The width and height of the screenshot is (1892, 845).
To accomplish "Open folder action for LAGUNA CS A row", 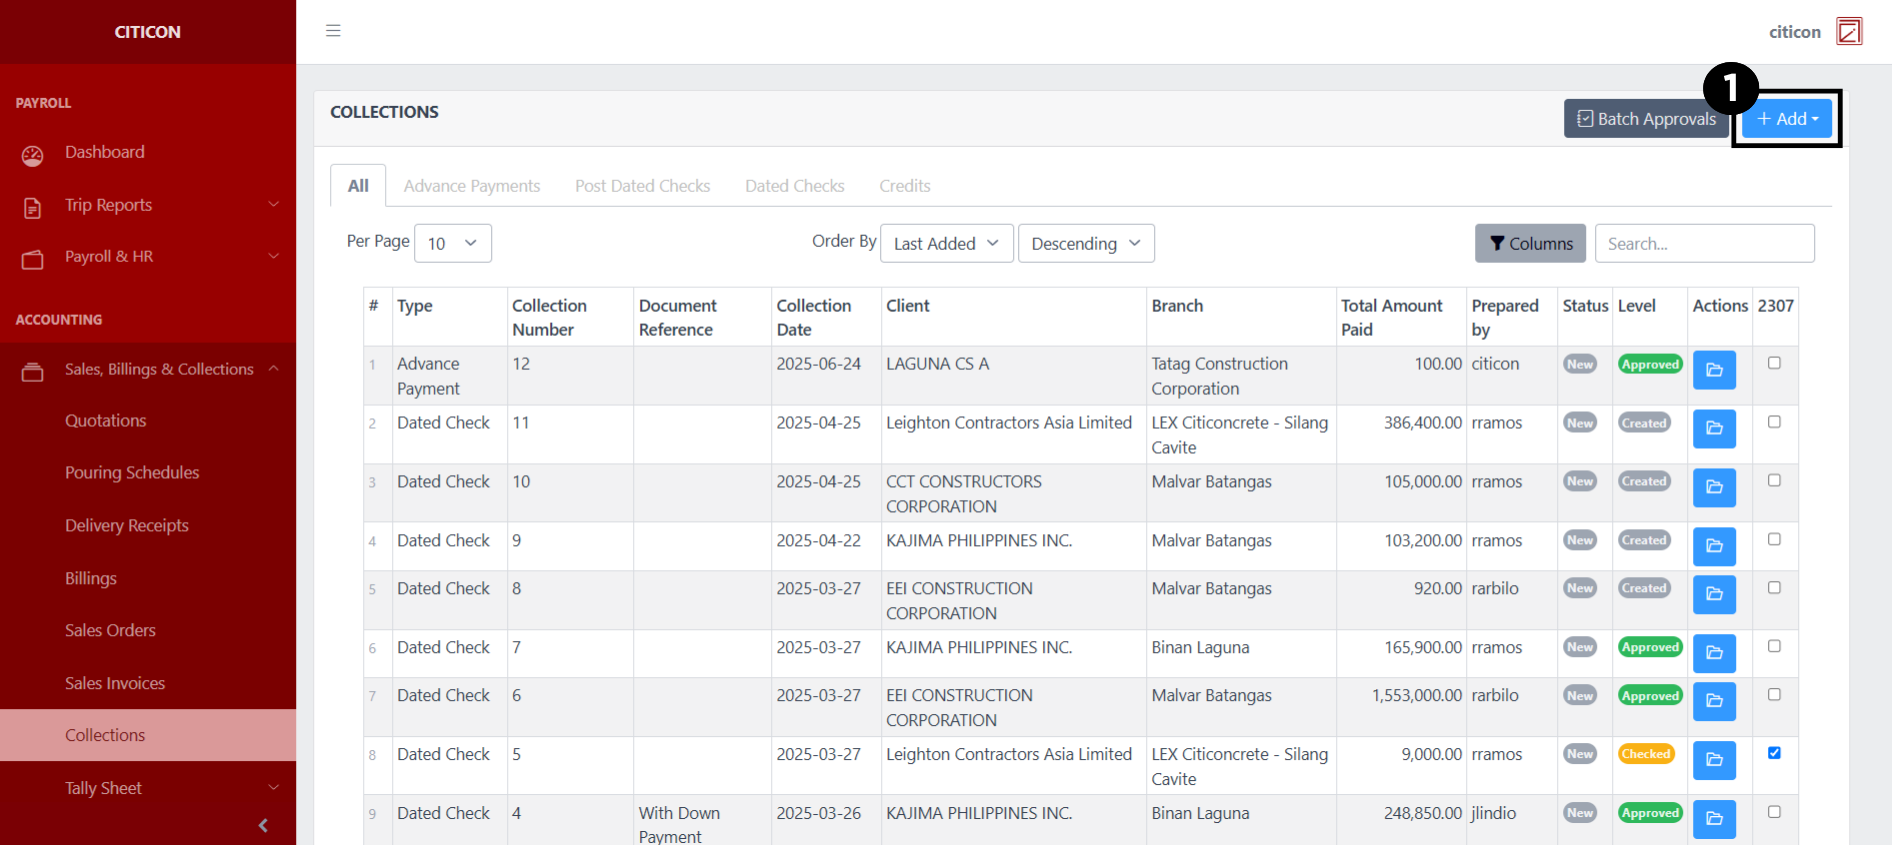I will [x=1713, y=370].
